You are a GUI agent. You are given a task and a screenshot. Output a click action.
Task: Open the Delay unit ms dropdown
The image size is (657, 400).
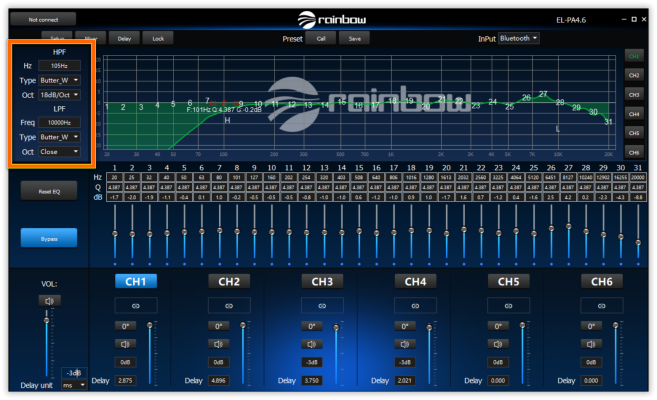pyautogui.click(x=74, y=385)
